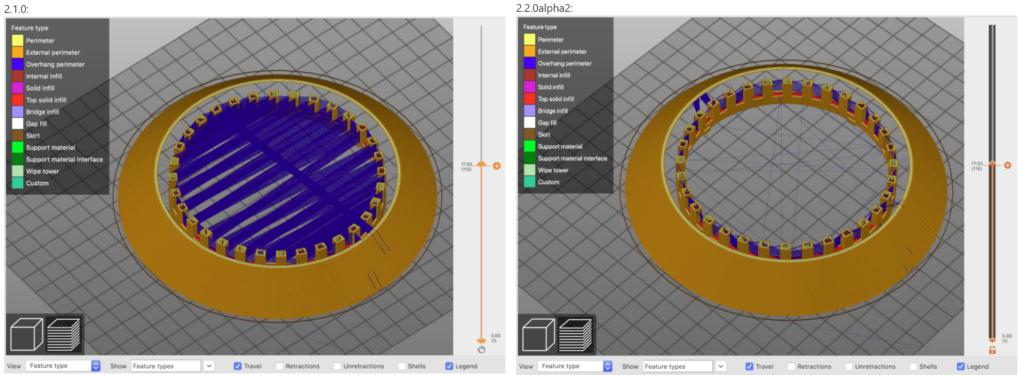Open left View dropdown showing Feature type
Viewport: 1024px width, 375px height.
coord(64,366)
